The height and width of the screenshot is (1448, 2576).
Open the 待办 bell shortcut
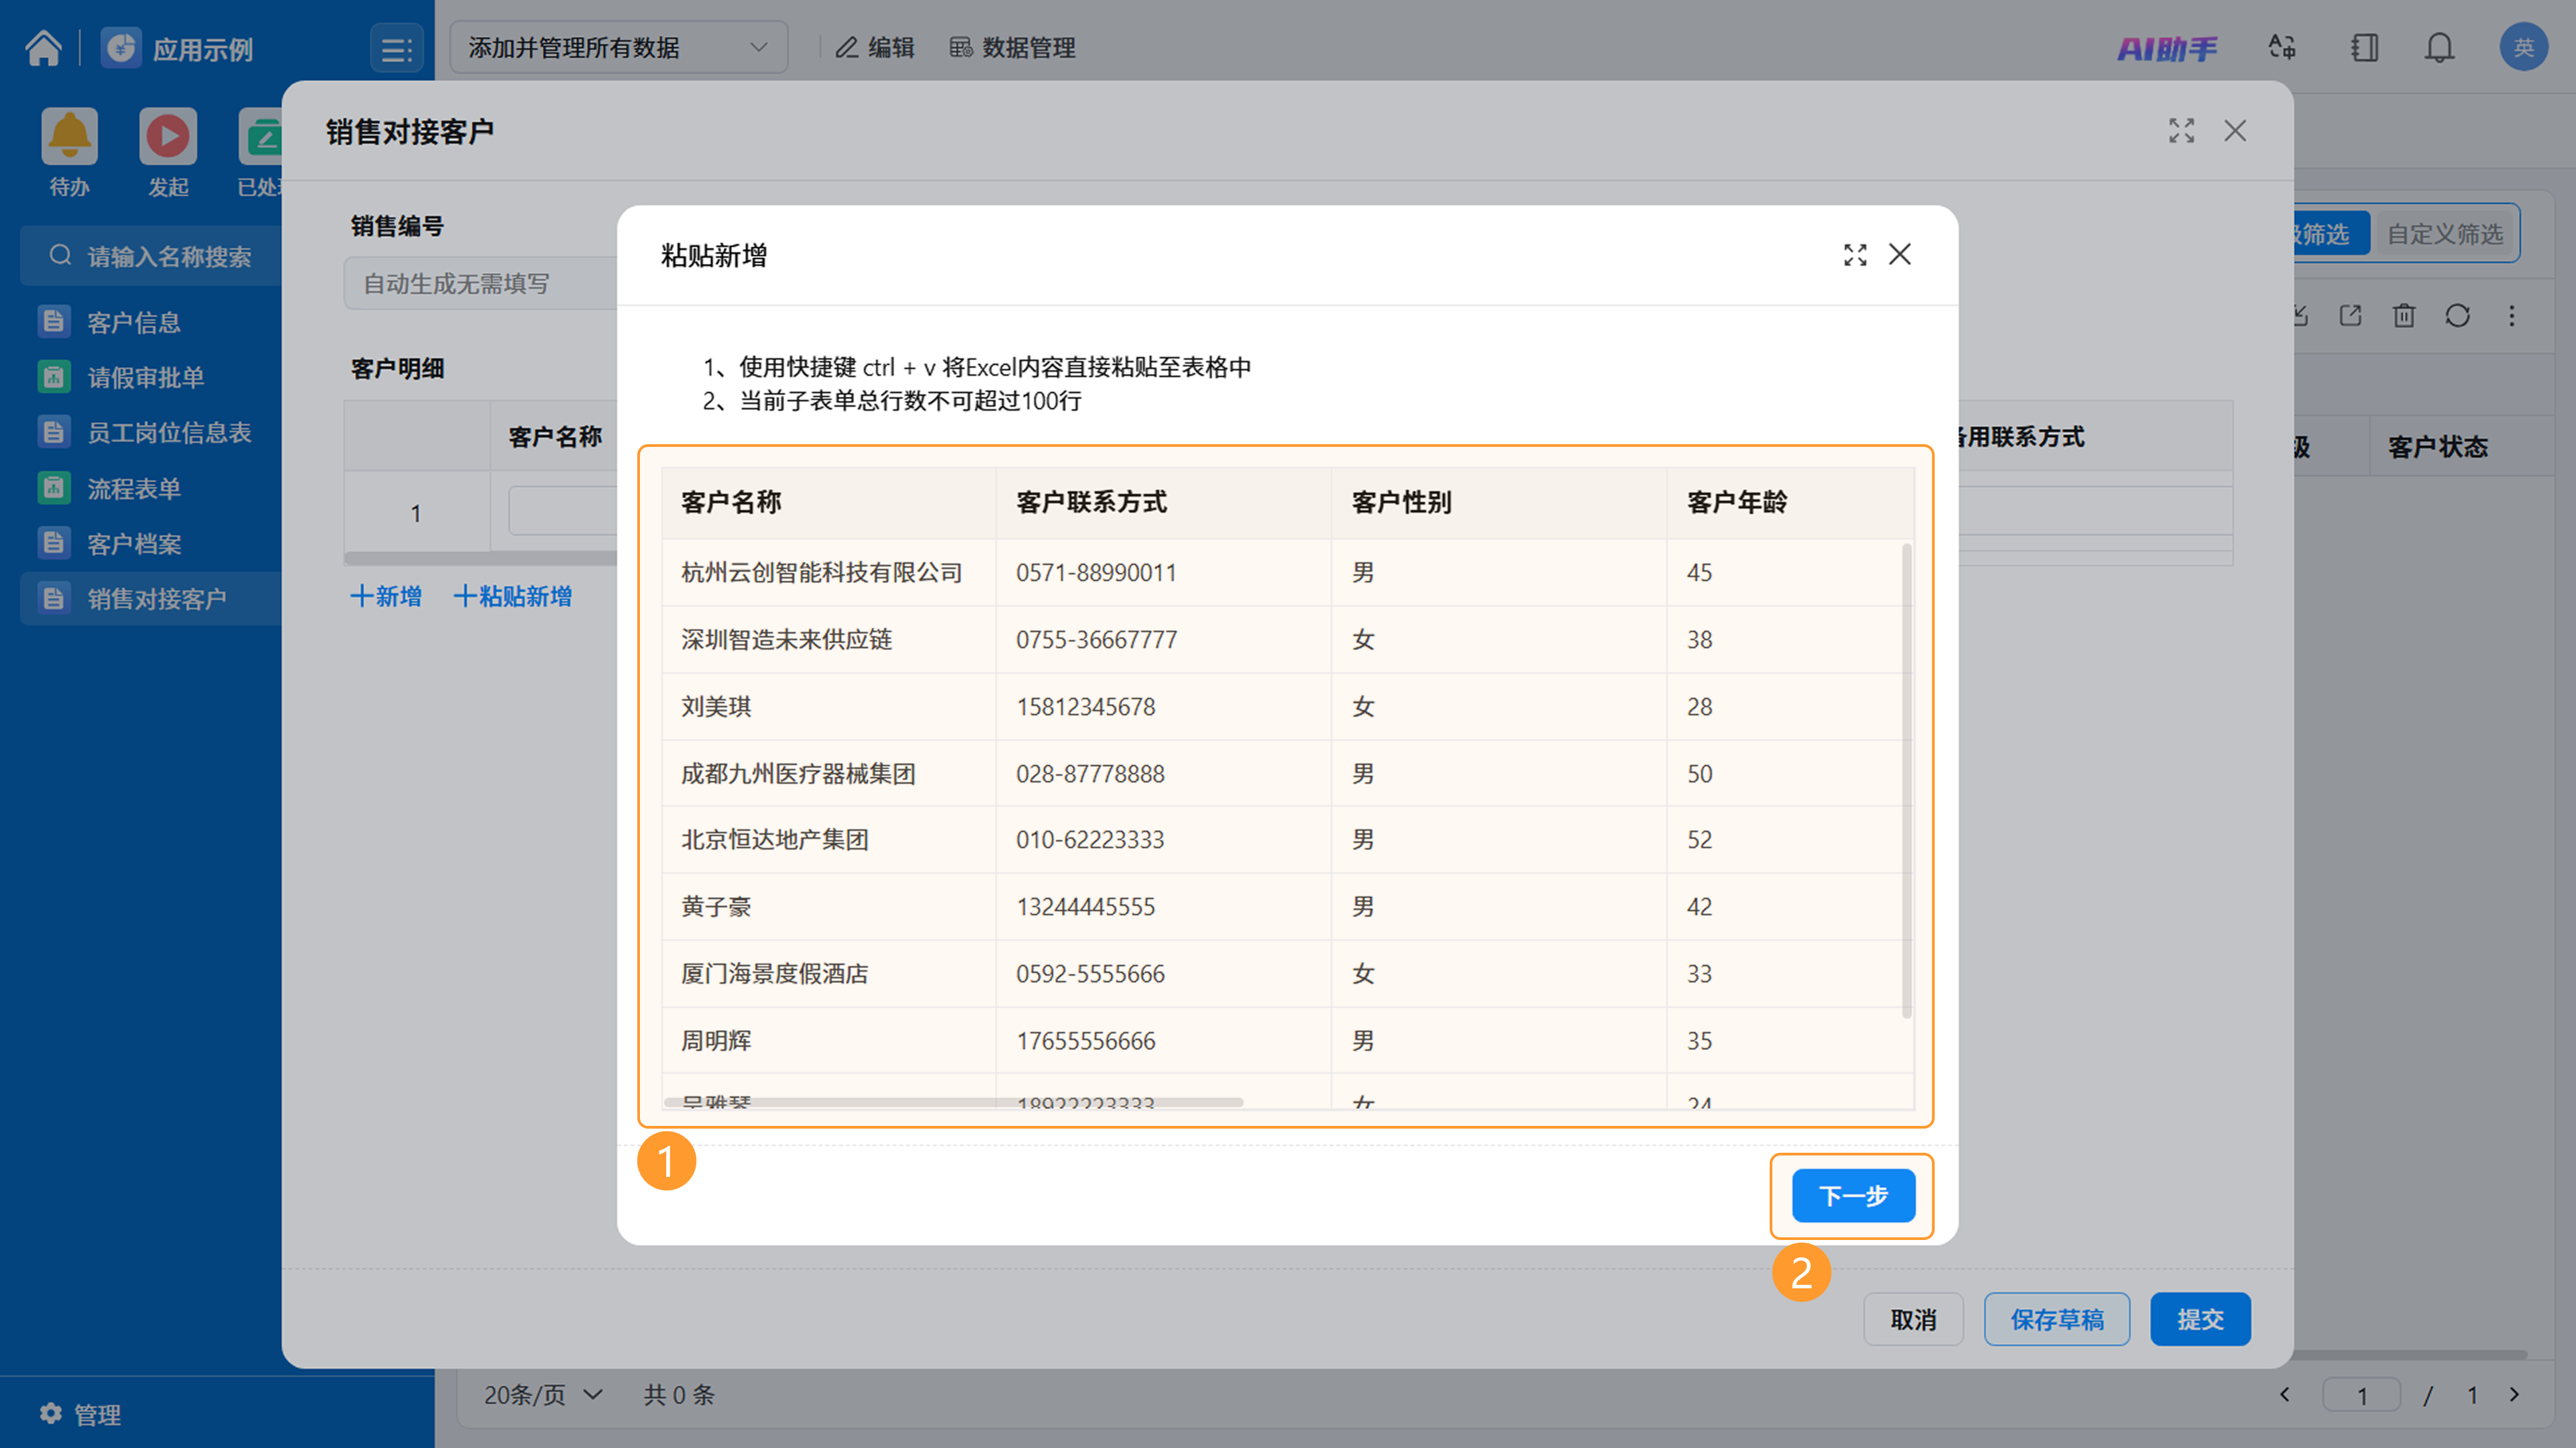(x=69, y=136)
